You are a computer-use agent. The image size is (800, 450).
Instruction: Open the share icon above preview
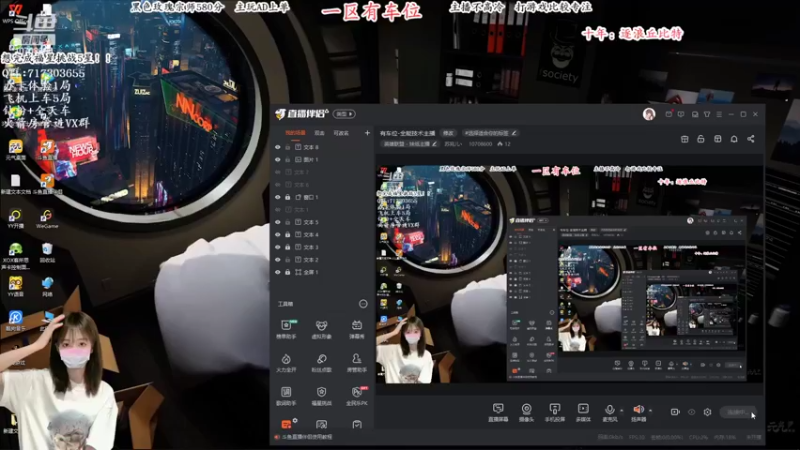pos(751,139)
